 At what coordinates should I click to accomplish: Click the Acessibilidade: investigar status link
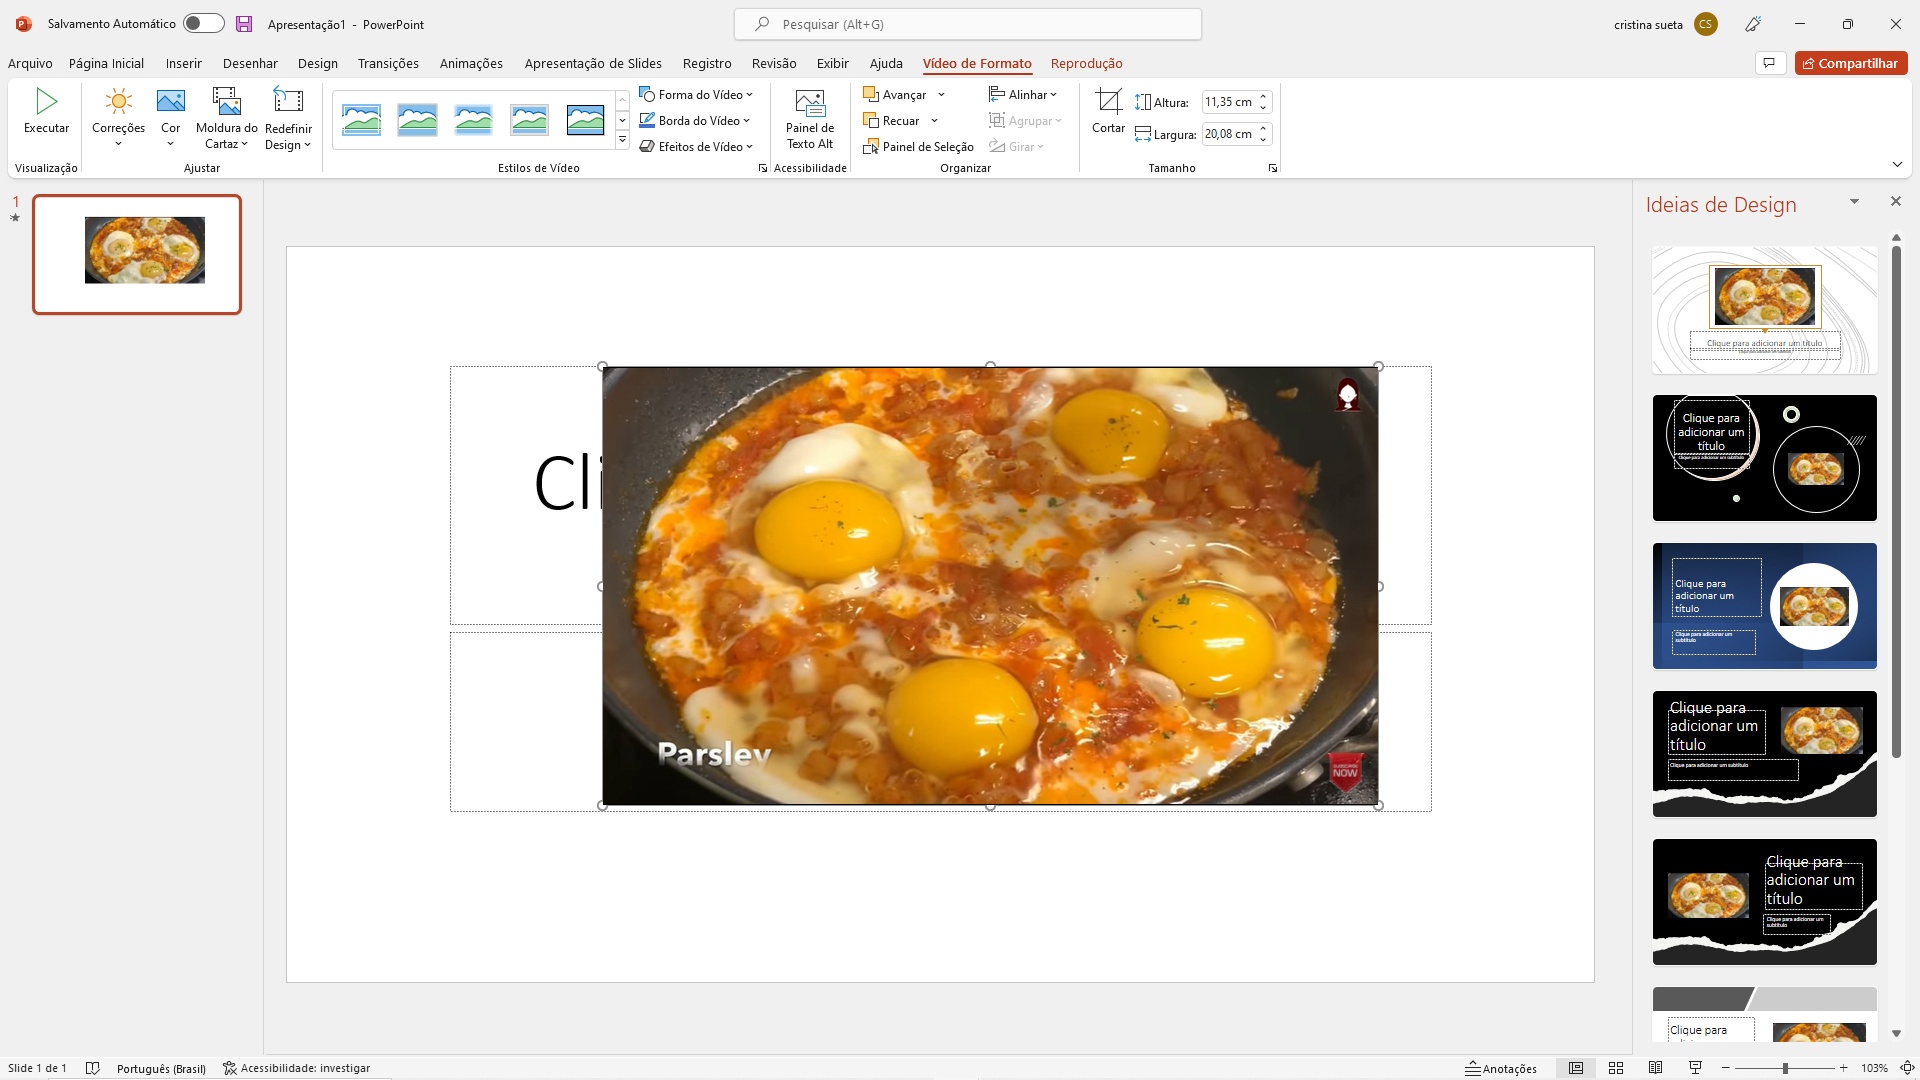[296, 1068]
